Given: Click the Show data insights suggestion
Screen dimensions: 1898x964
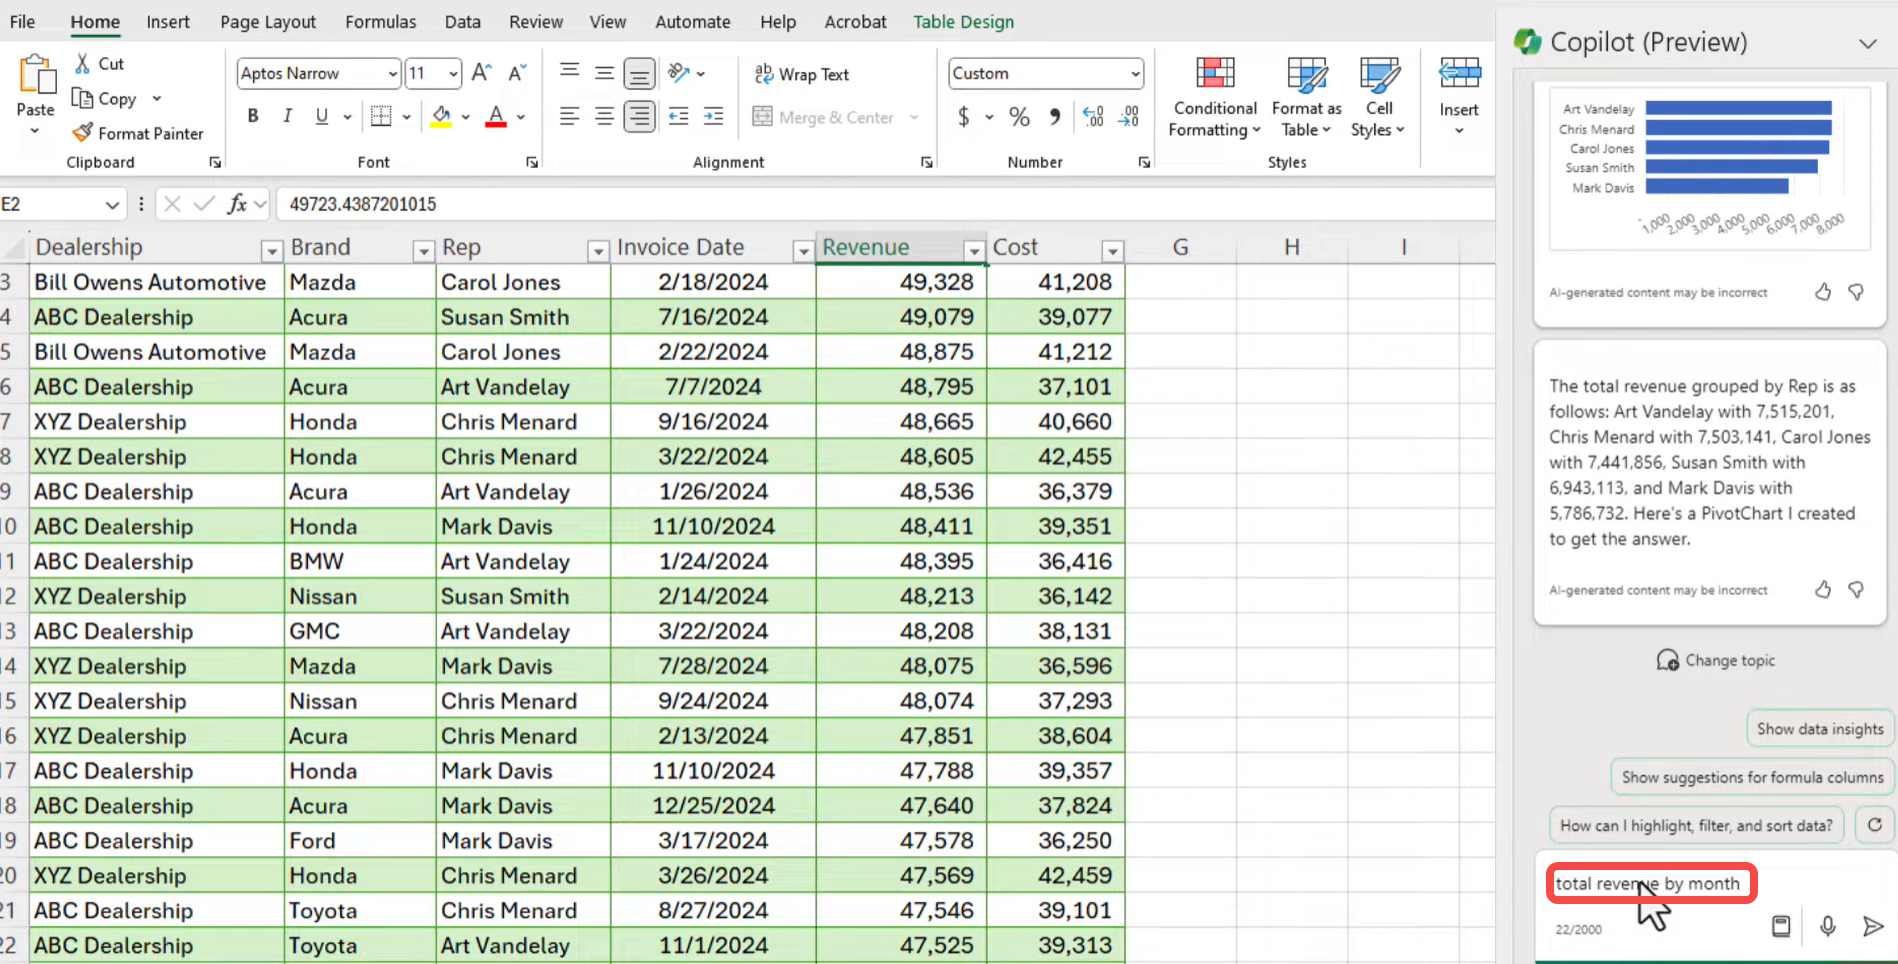Looking at the screenshot, I should [x=1820, y=729].
